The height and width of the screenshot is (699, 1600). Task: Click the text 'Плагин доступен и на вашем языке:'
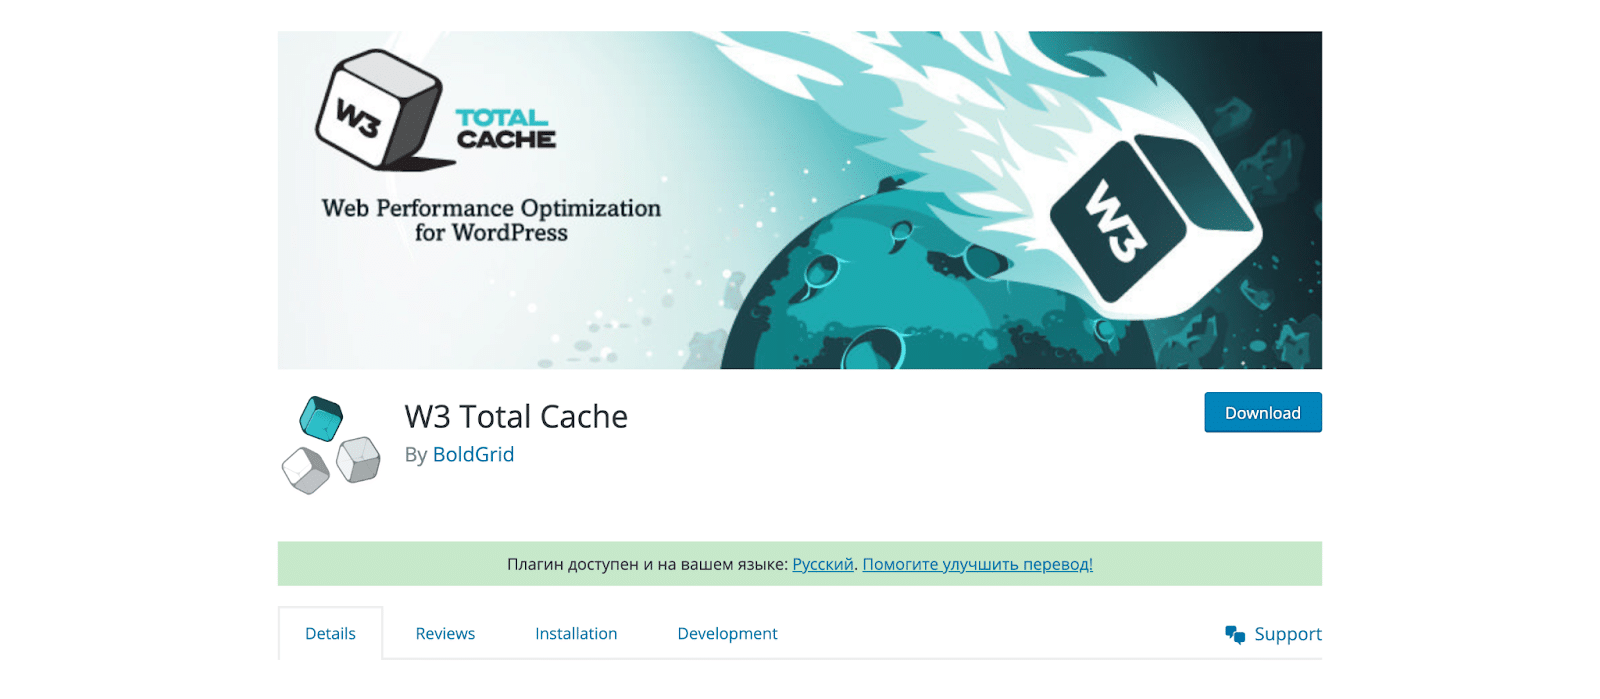tap(647, 564)
